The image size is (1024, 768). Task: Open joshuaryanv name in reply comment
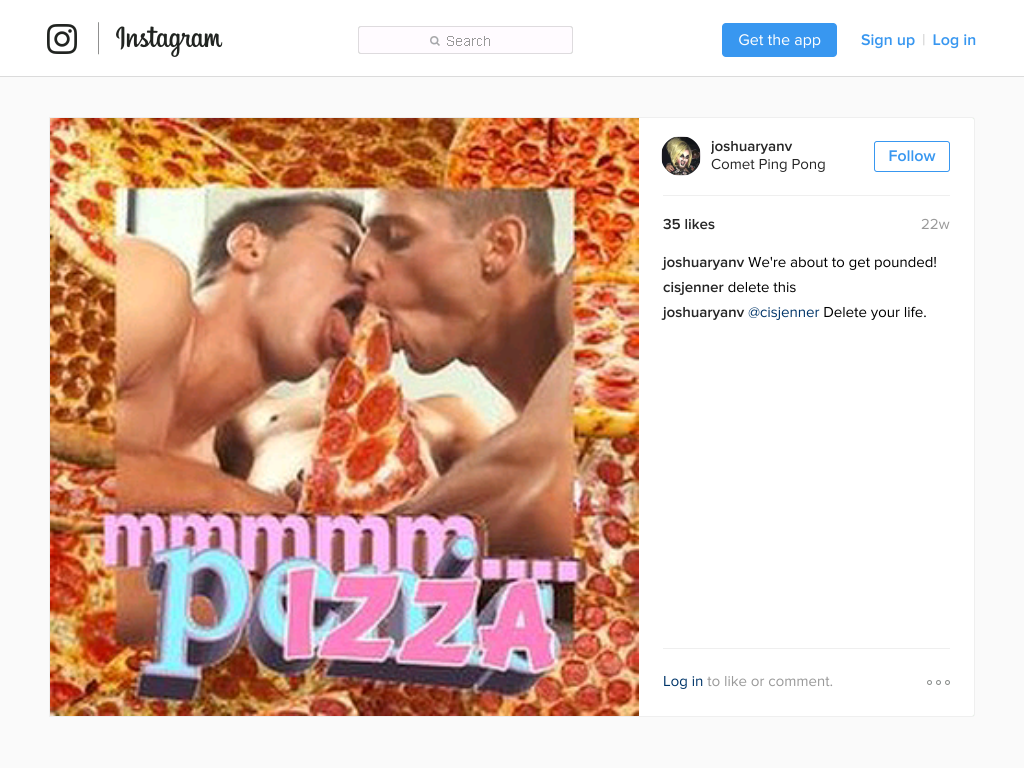(703, 312)
